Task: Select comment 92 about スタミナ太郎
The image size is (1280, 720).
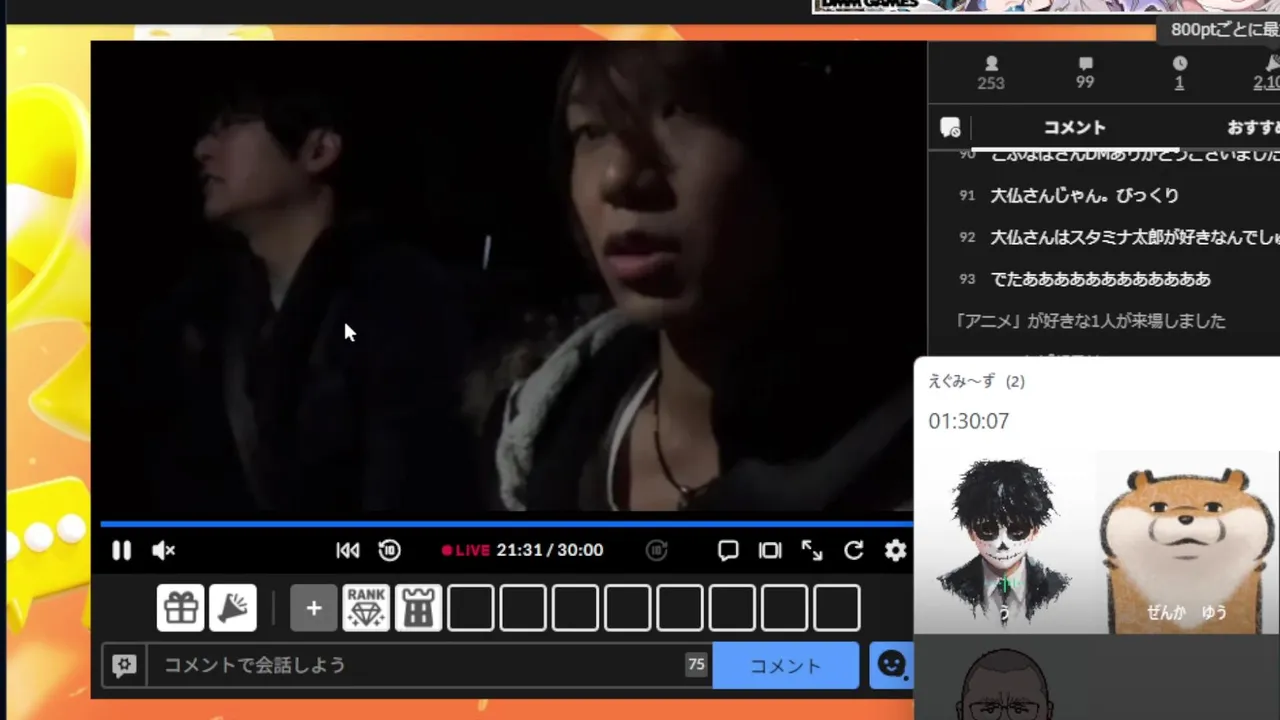Action: coord(1134,237)
